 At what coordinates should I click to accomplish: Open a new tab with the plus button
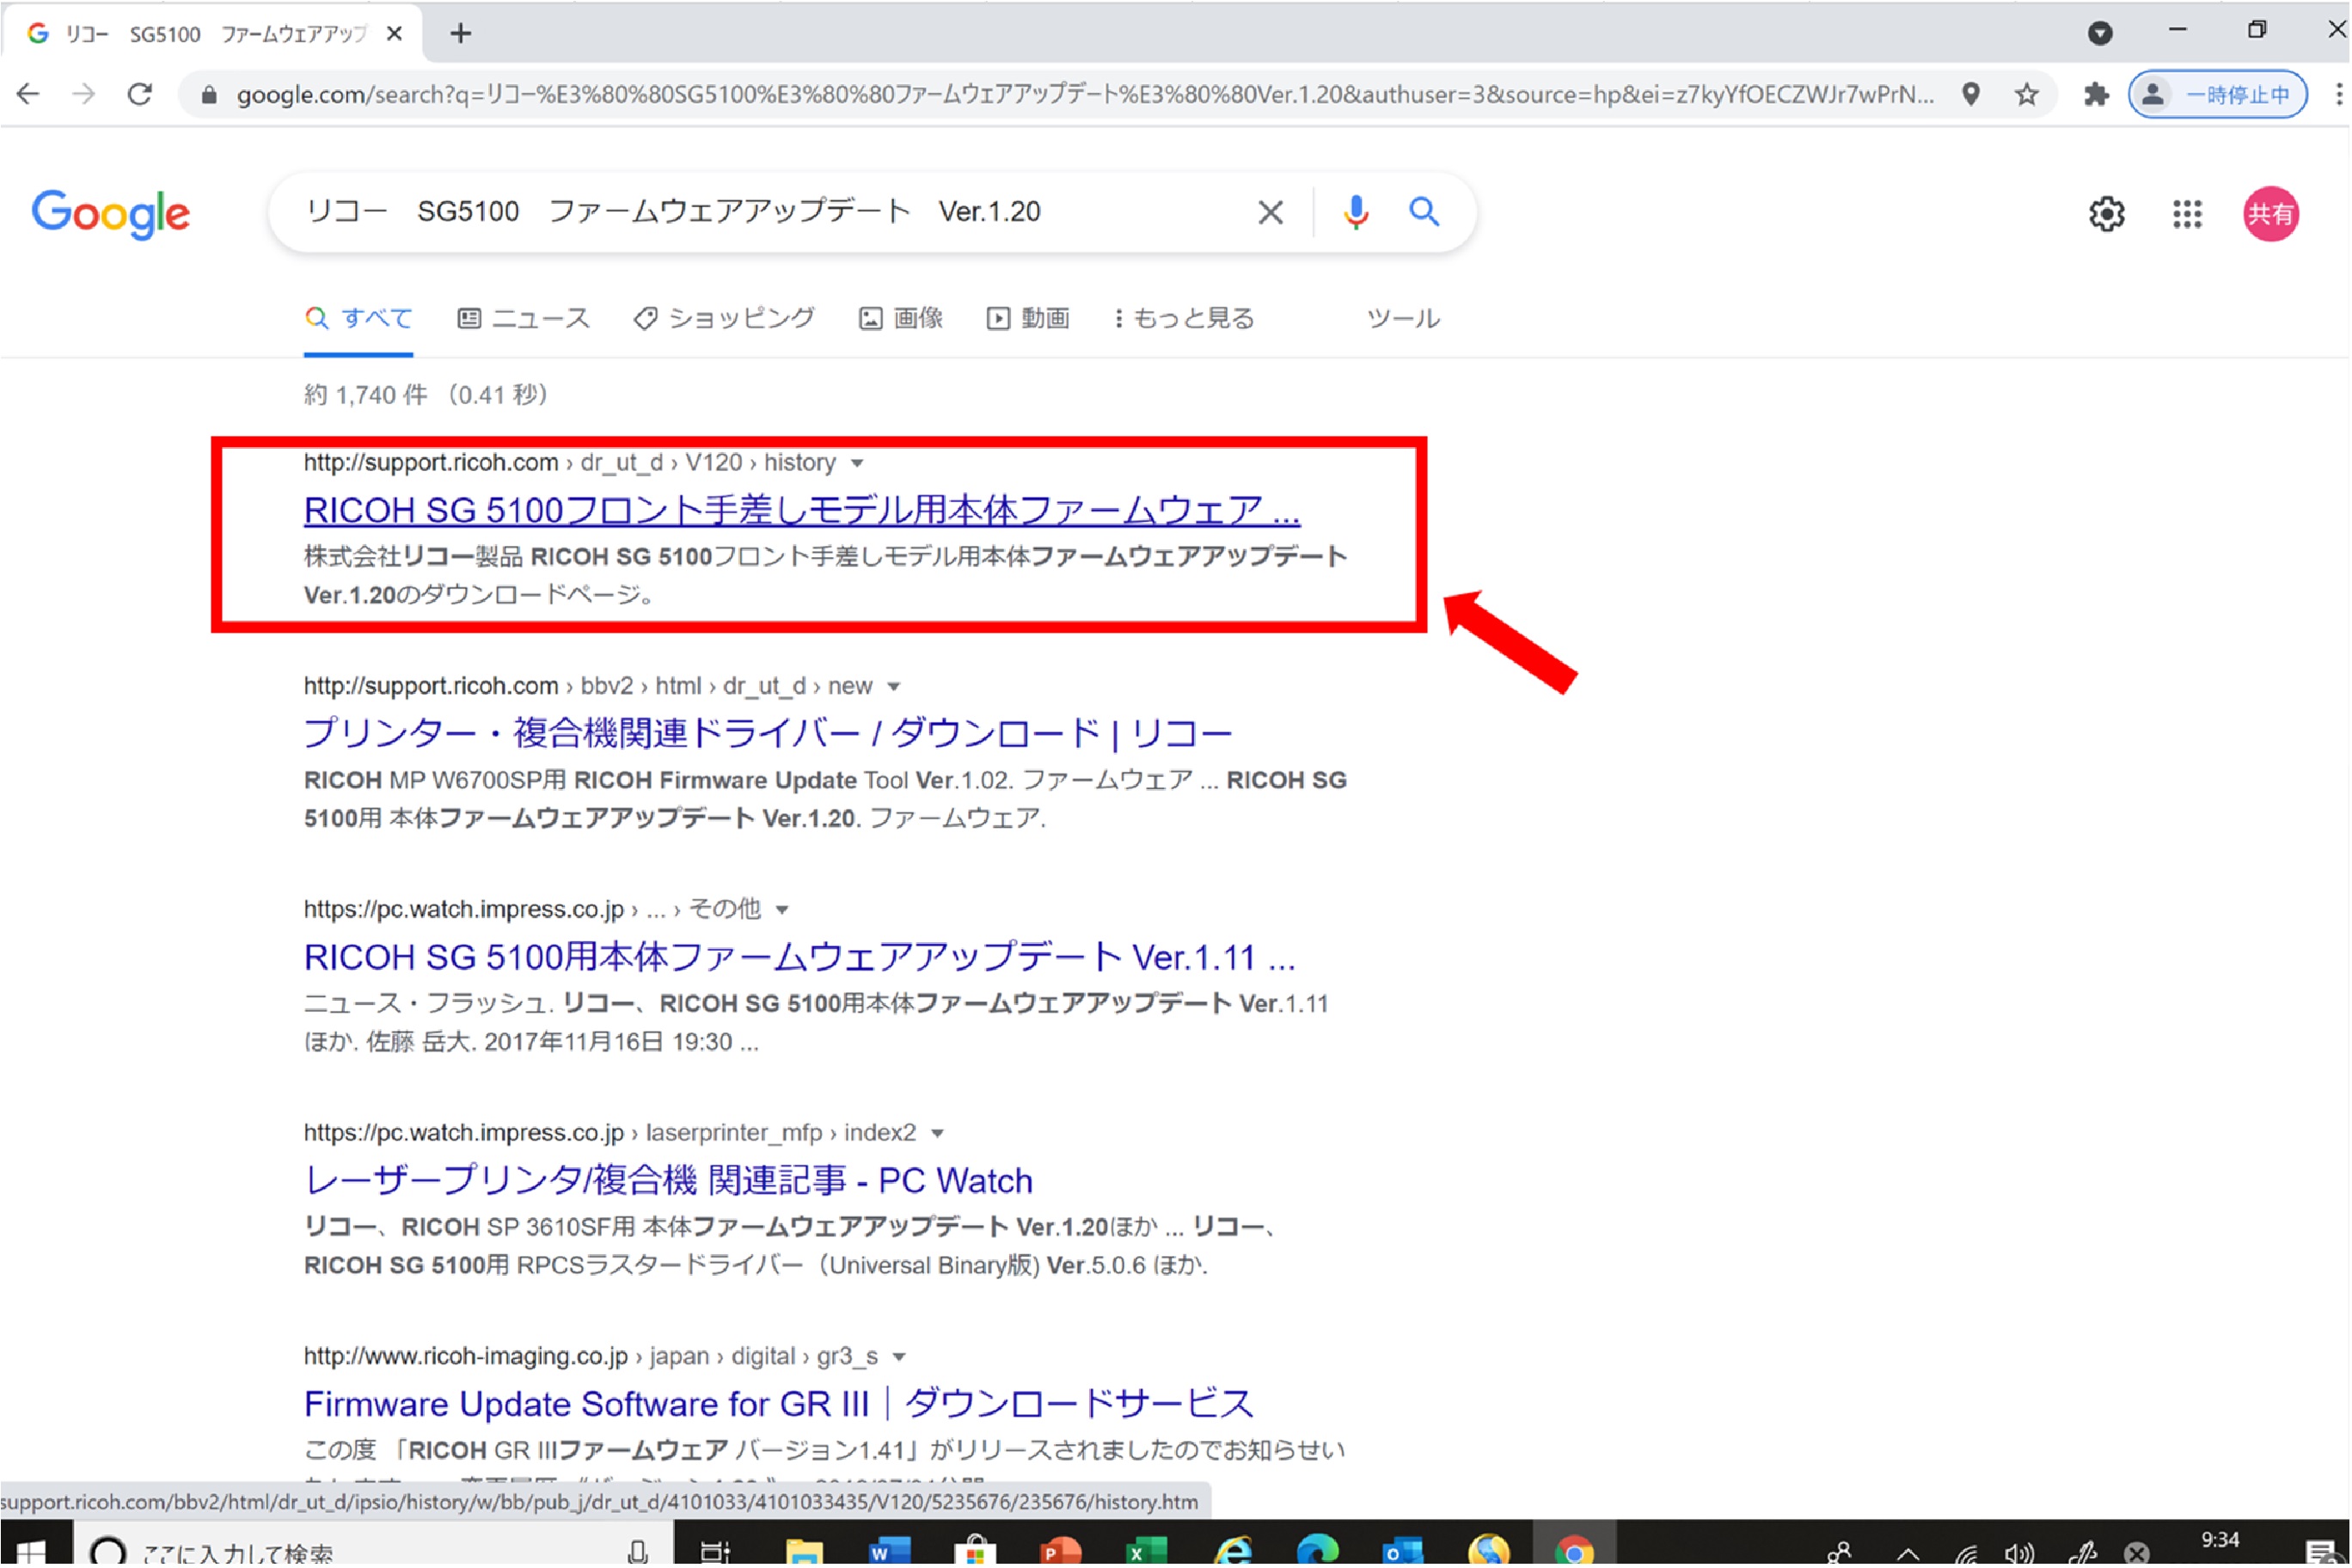click(460, 34)
